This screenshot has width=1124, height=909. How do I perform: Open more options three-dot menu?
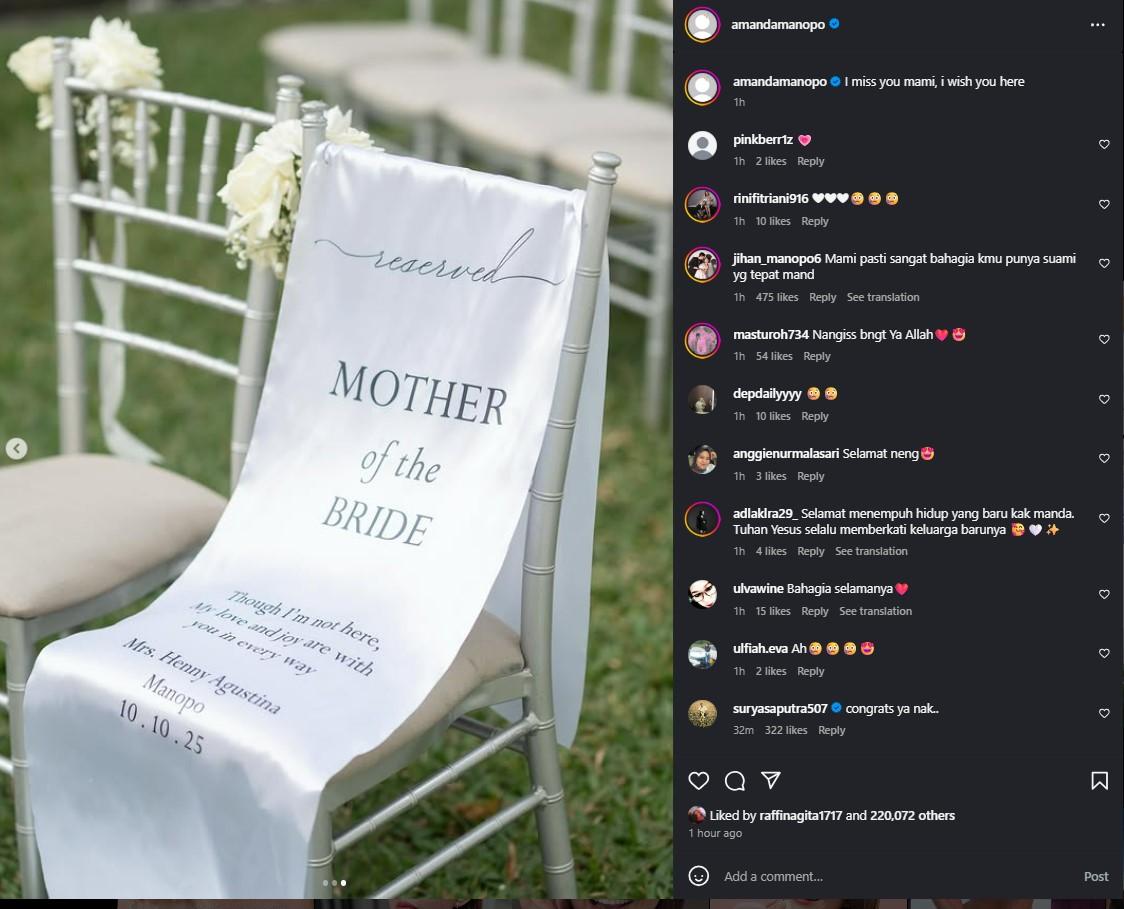coord(1097,25)
